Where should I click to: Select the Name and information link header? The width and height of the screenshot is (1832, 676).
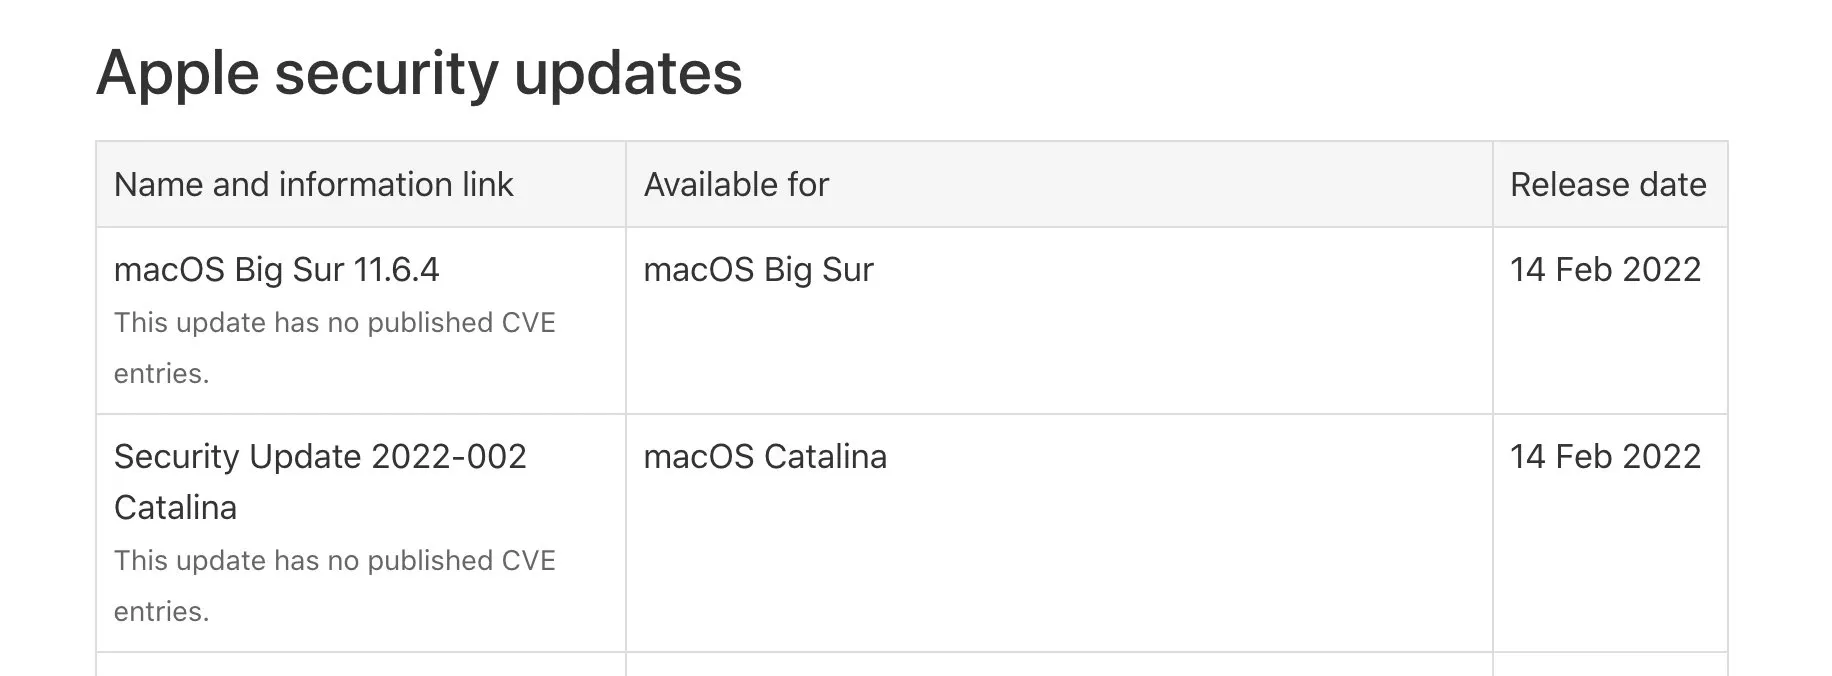click(x=313, y=185)
